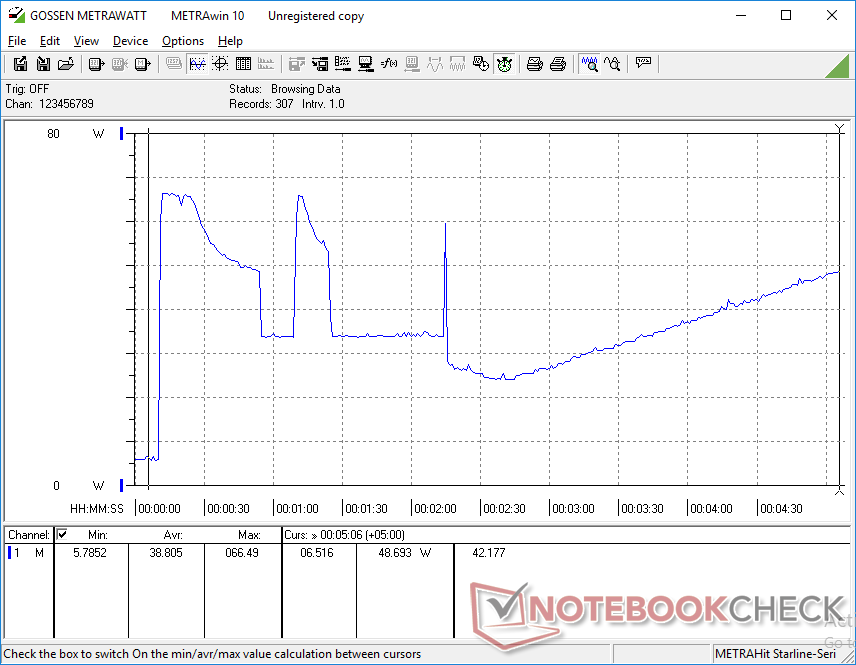The width and height of the screenshot is (856, 665).
Task: Click the grayed-out digital display view icon
Action: pyautogui.click(x=174, y=64)
